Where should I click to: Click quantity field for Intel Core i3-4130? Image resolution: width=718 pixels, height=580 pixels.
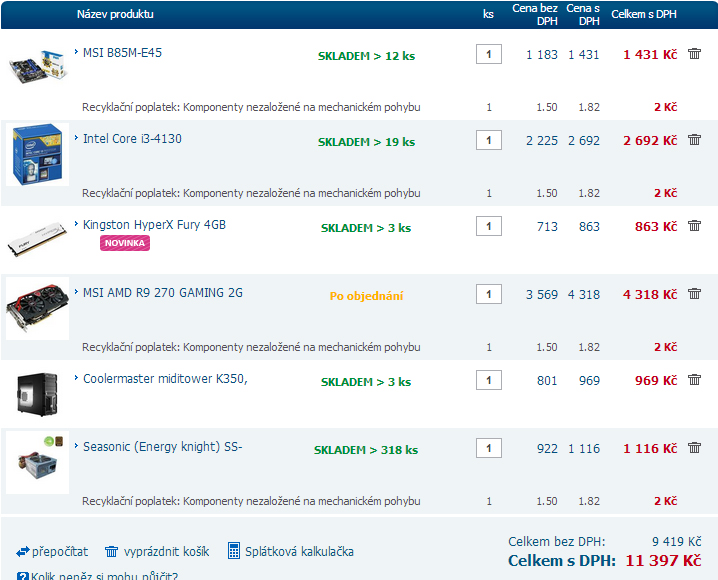click(489, 140)
